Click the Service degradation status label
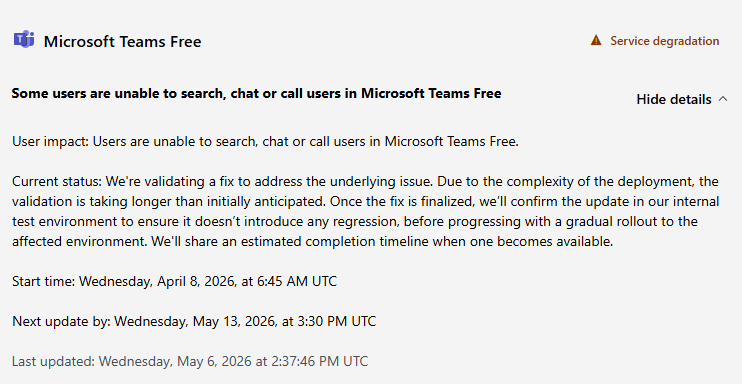The height and width of the screenshot is (384, 742). click(664, 41)
